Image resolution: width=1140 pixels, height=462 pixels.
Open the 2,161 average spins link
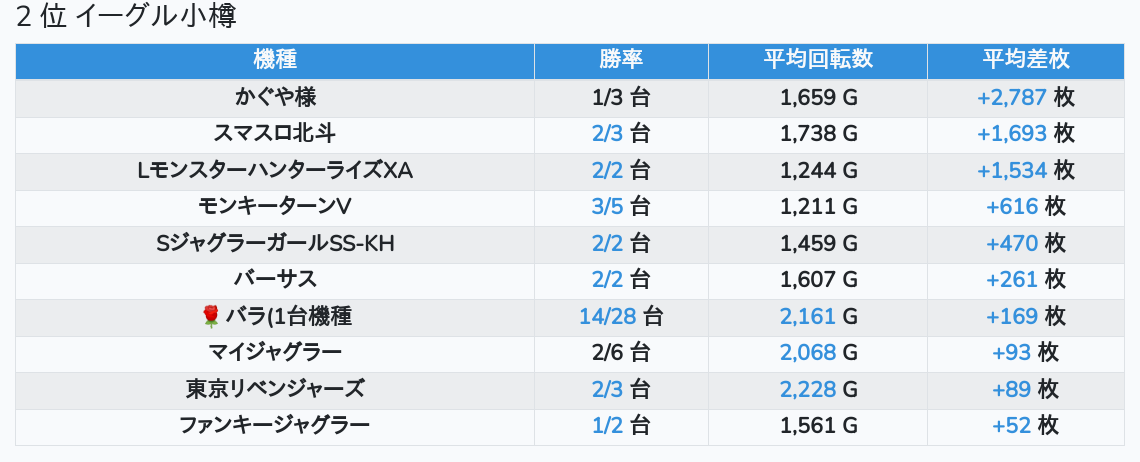(x=808, y=317)
